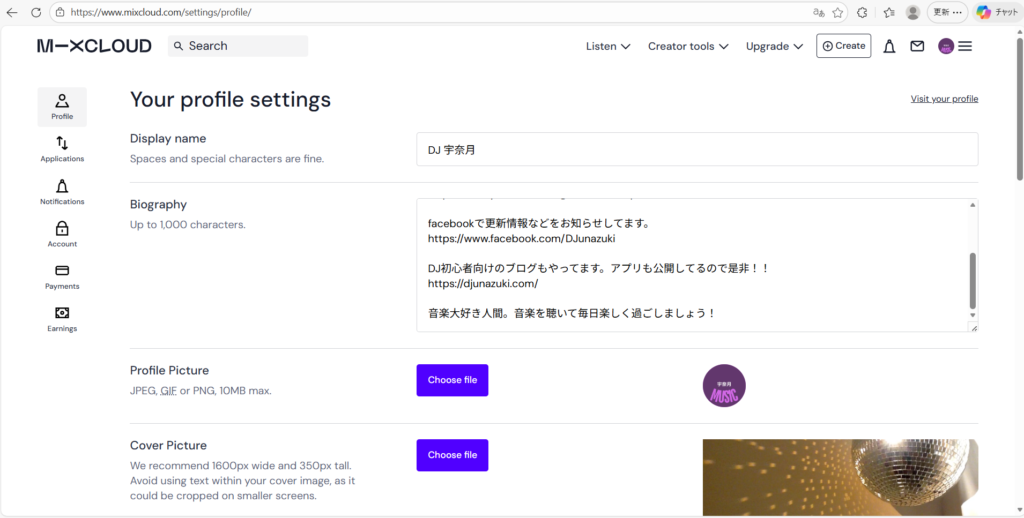Open Notifications settings in sidebar
This screenshot has height=518, width=1024.
click(62, 192)
